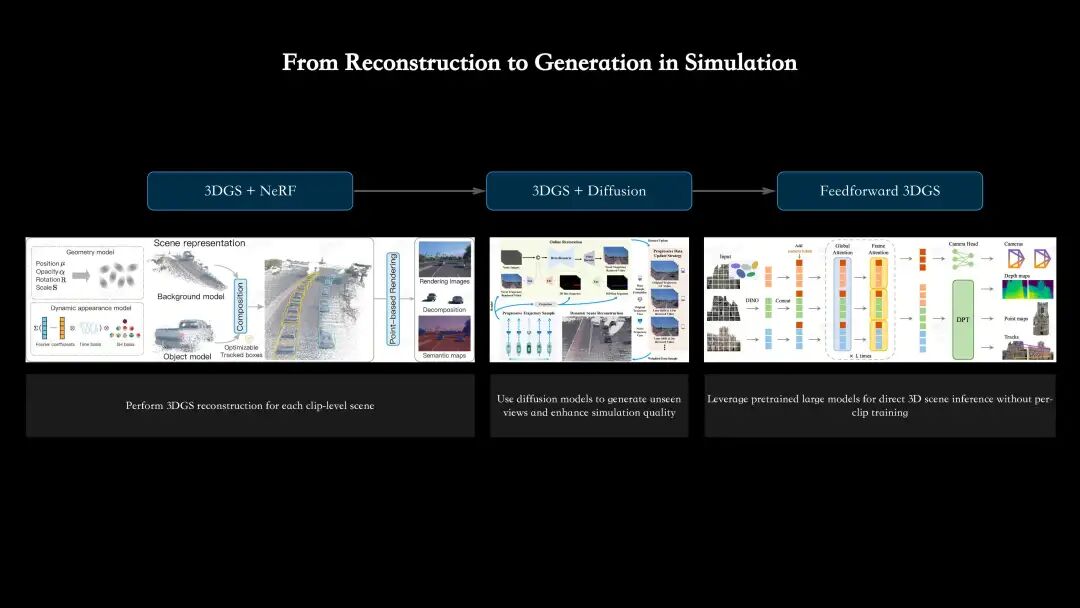This screenshot has height=608, width=1080.
Task: Click the 'Dynamic appearance model' label
Action: [90, 308]
